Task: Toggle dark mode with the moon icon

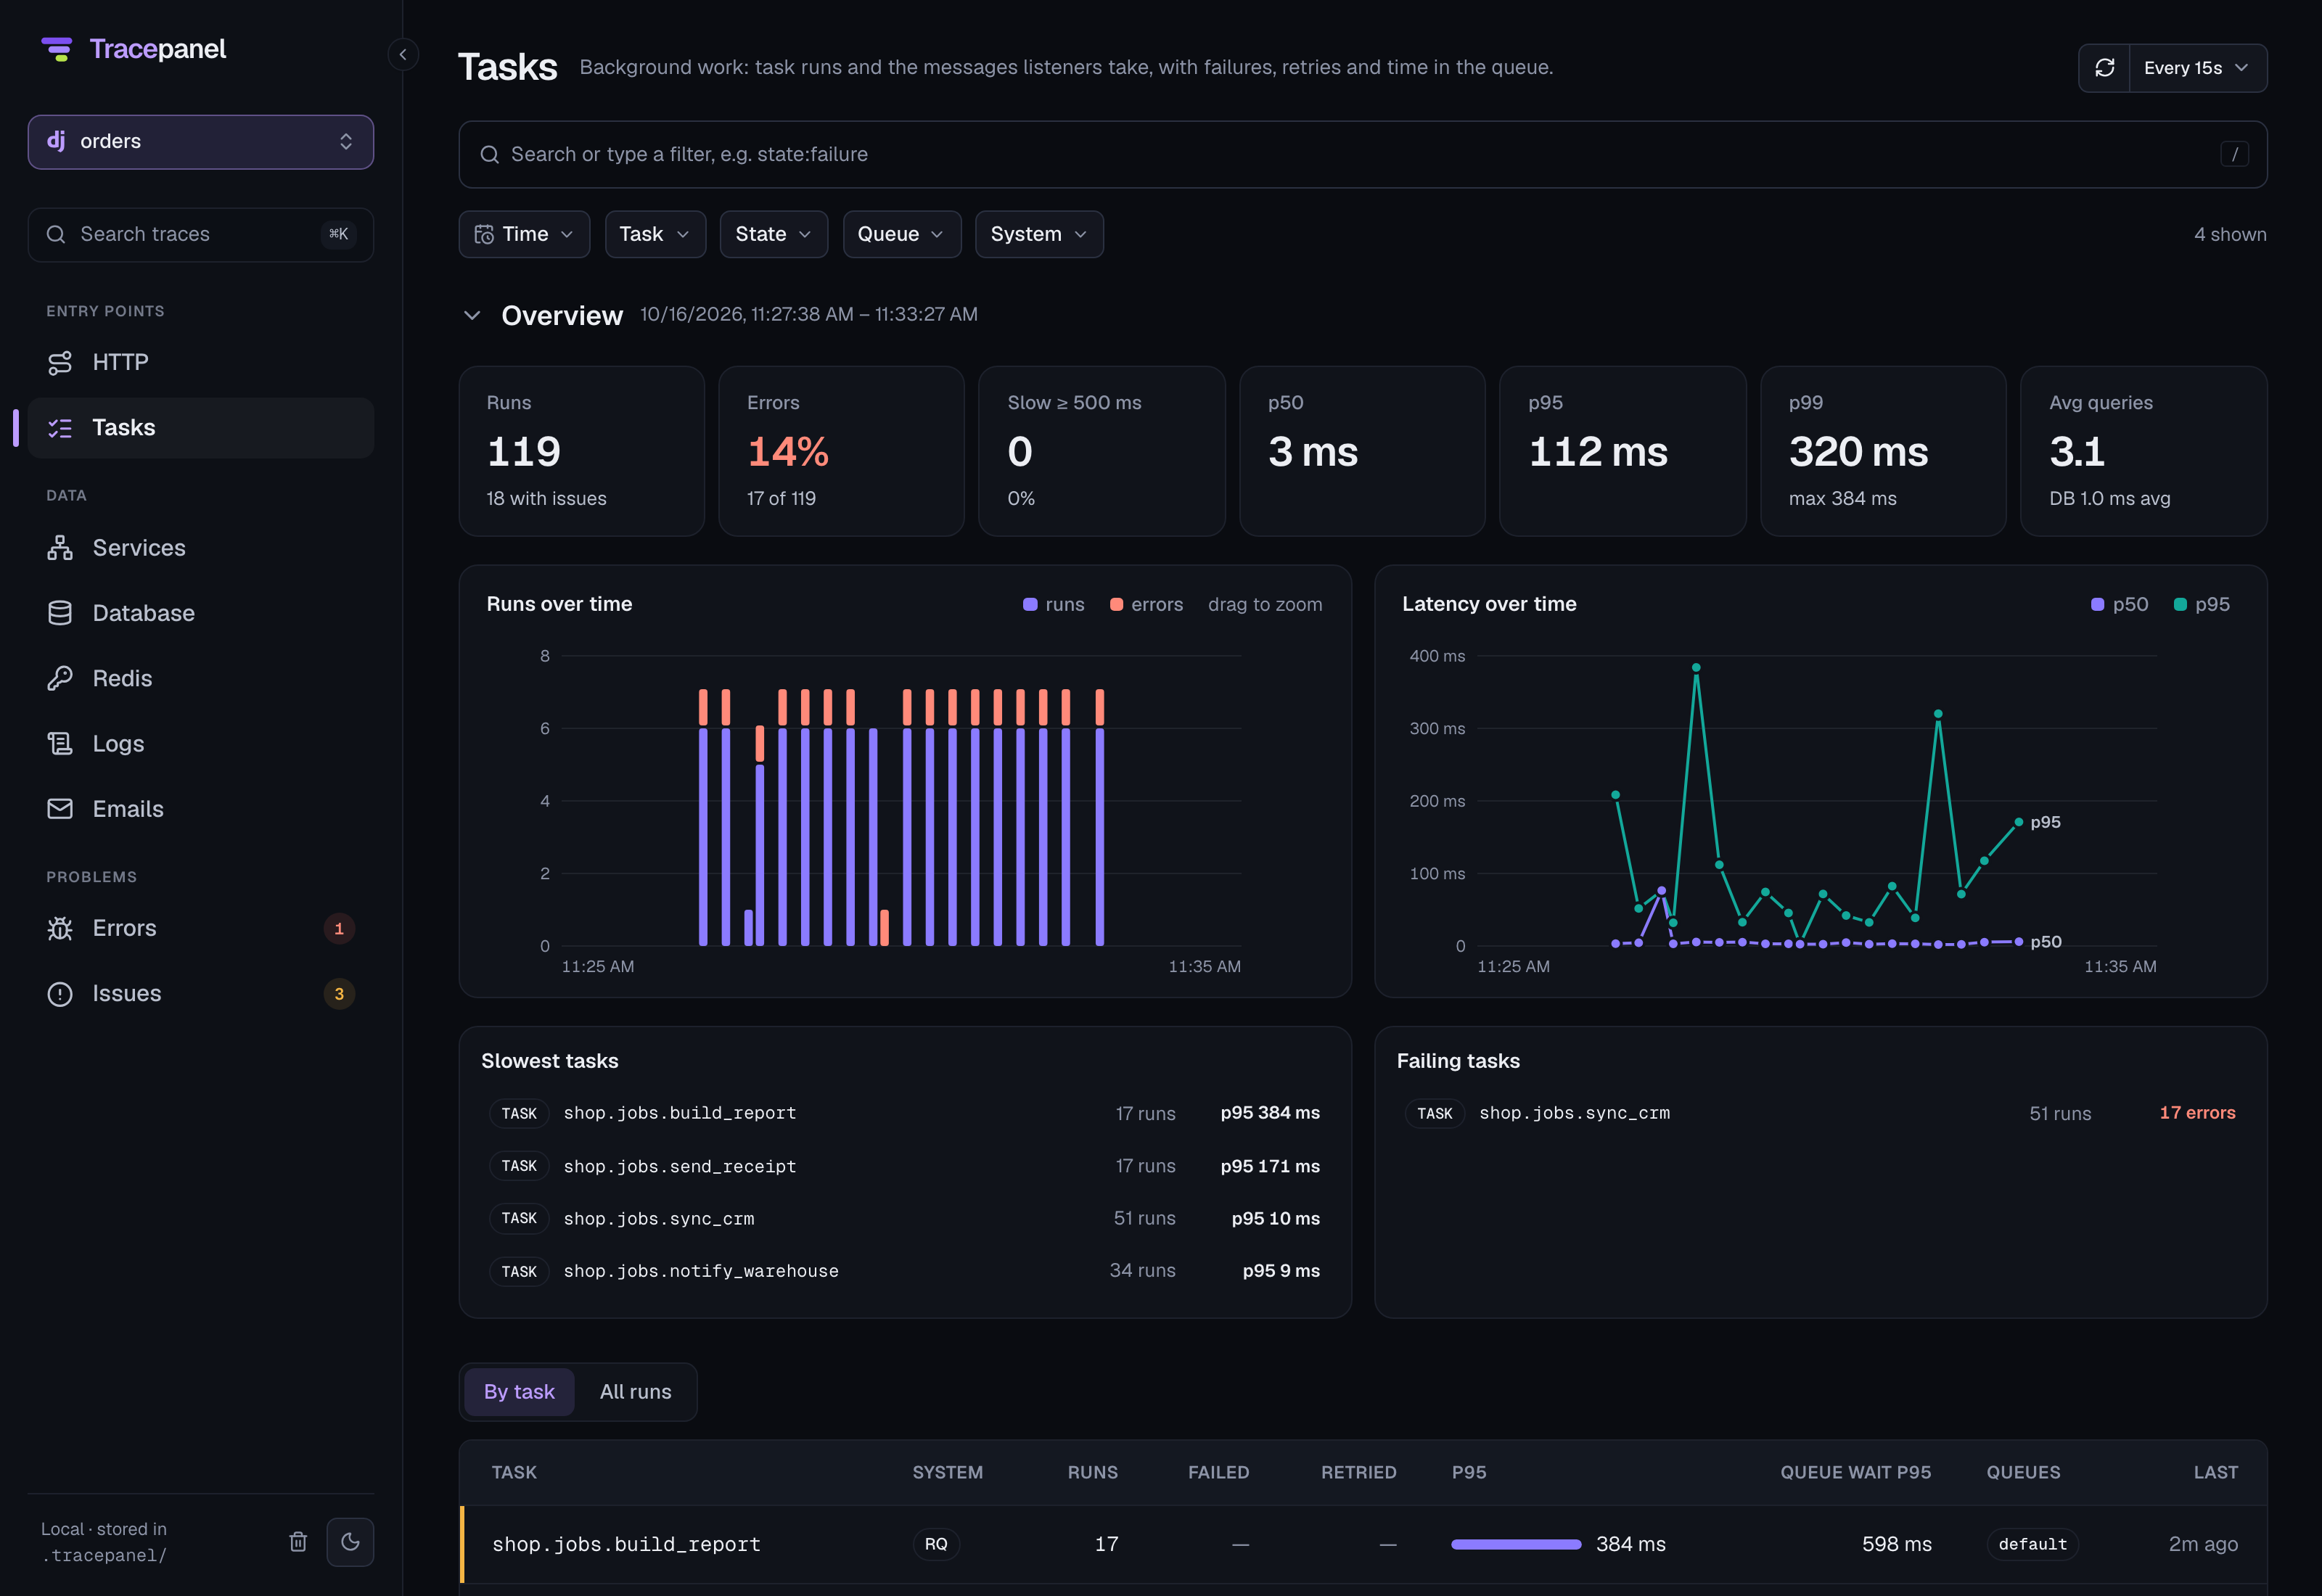Action: click(x=350, y=1541)
